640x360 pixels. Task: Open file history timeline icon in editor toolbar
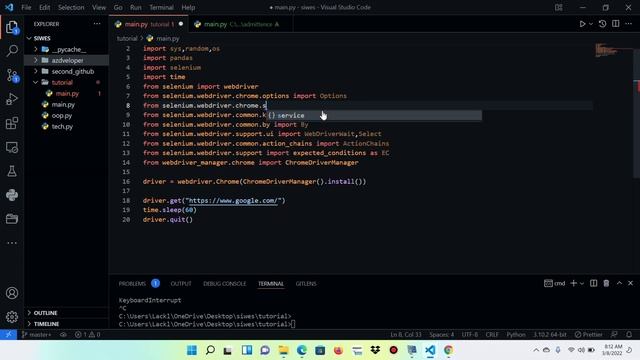click(x=602, y=24)
